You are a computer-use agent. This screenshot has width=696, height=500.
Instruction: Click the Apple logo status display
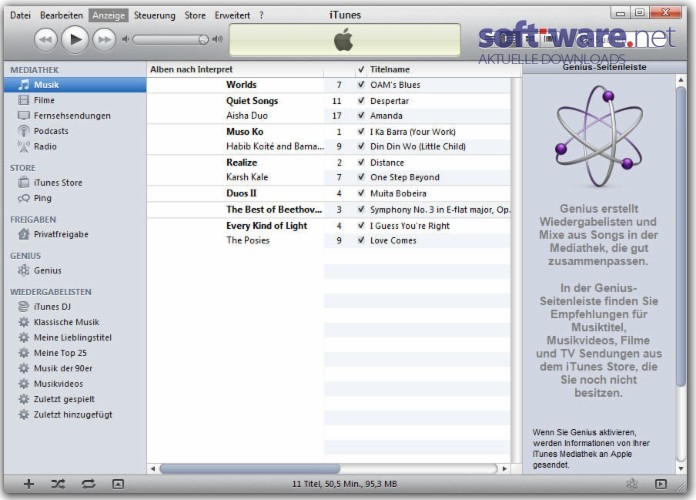tap(344, 40)
